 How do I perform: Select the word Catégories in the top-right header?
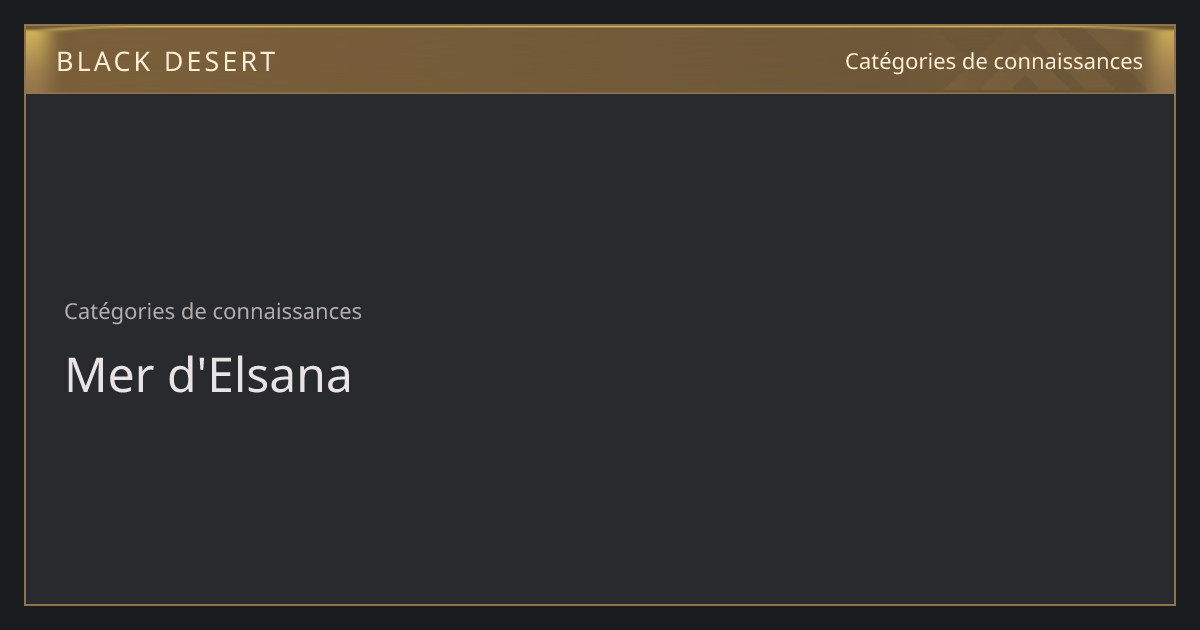[x=900, y=61]
